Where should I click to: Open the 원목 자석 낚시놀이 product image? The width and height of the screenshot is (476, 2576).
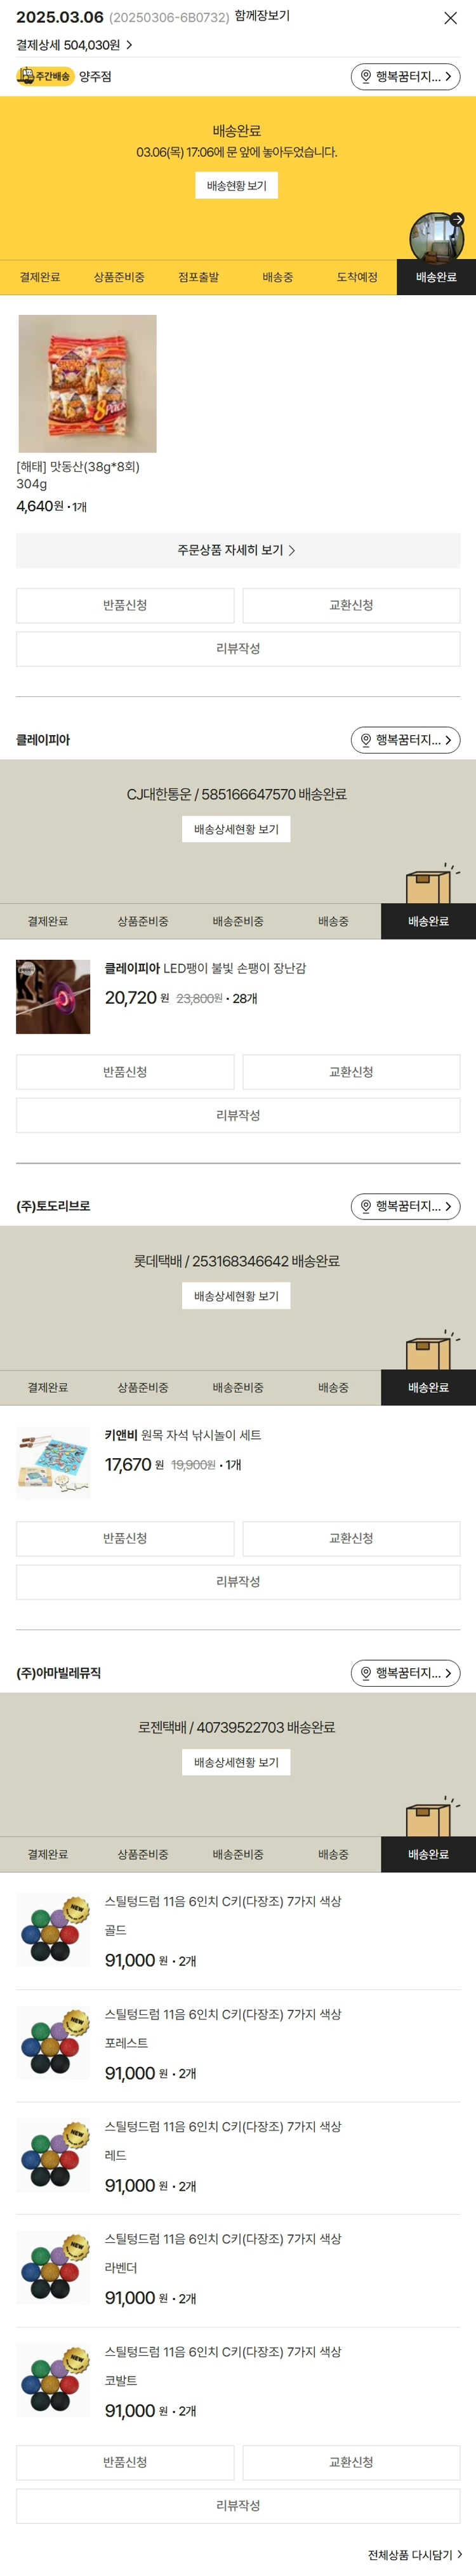pyautogui.click(x=53, y=1463)
